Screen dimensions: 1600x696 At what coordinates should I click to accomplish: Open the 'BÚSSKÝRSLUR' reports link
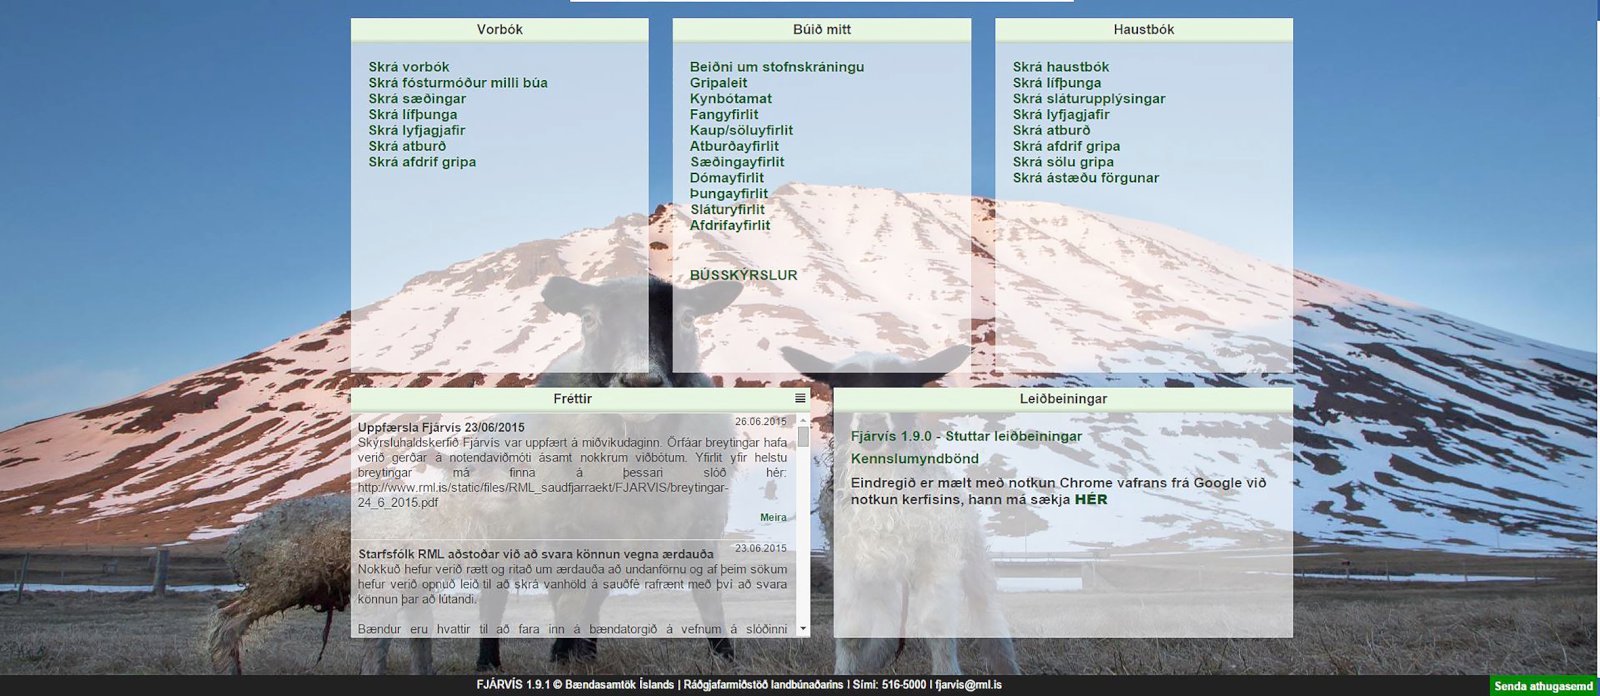pyautogui.click(x=743, y=275)
